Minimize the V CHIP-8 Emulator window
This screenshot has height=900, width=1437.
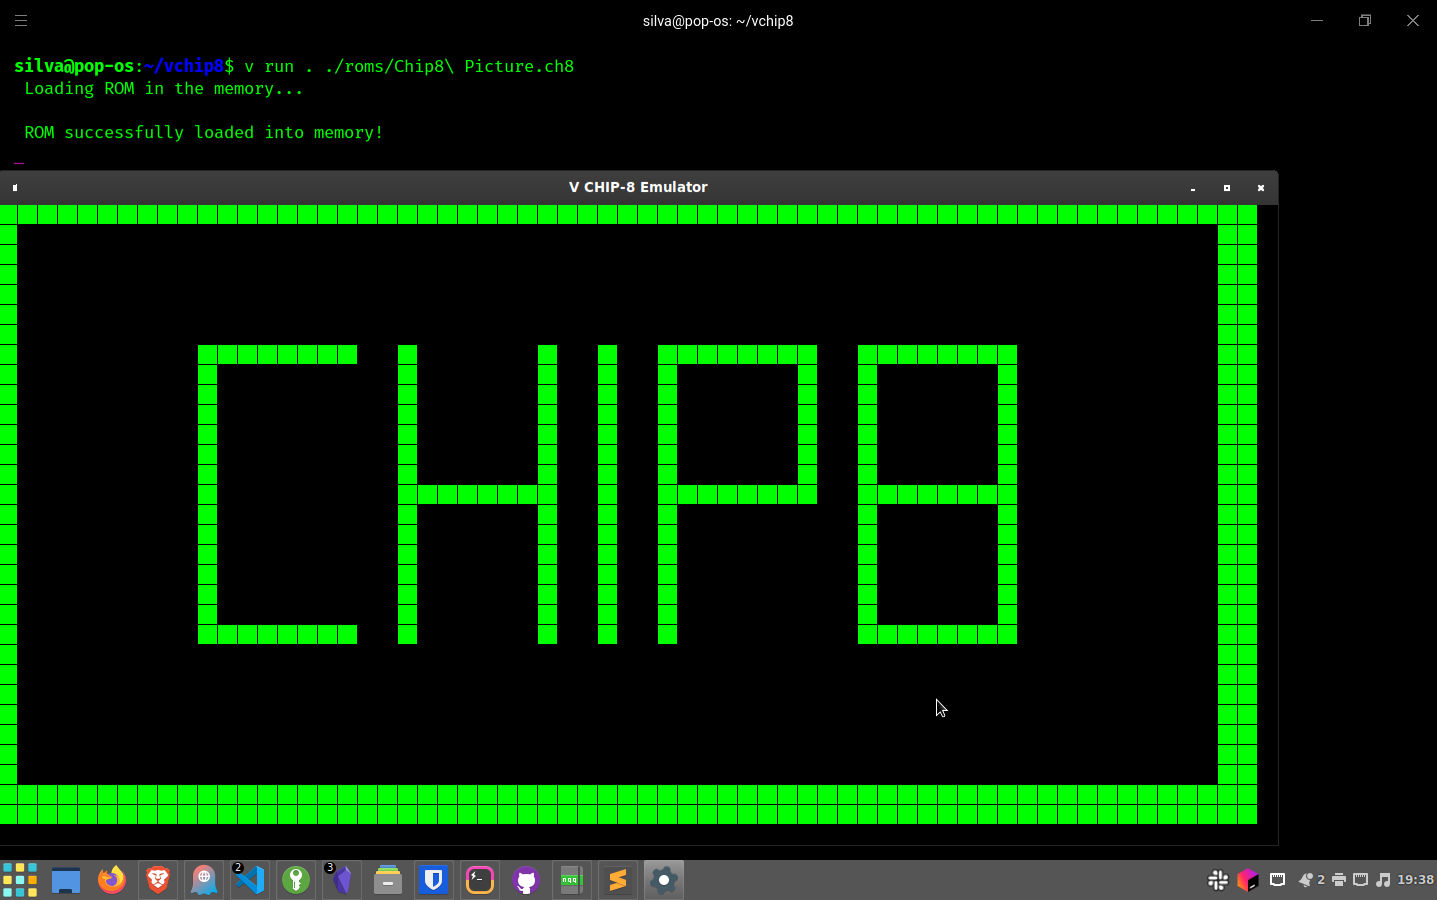(1192, 188)
